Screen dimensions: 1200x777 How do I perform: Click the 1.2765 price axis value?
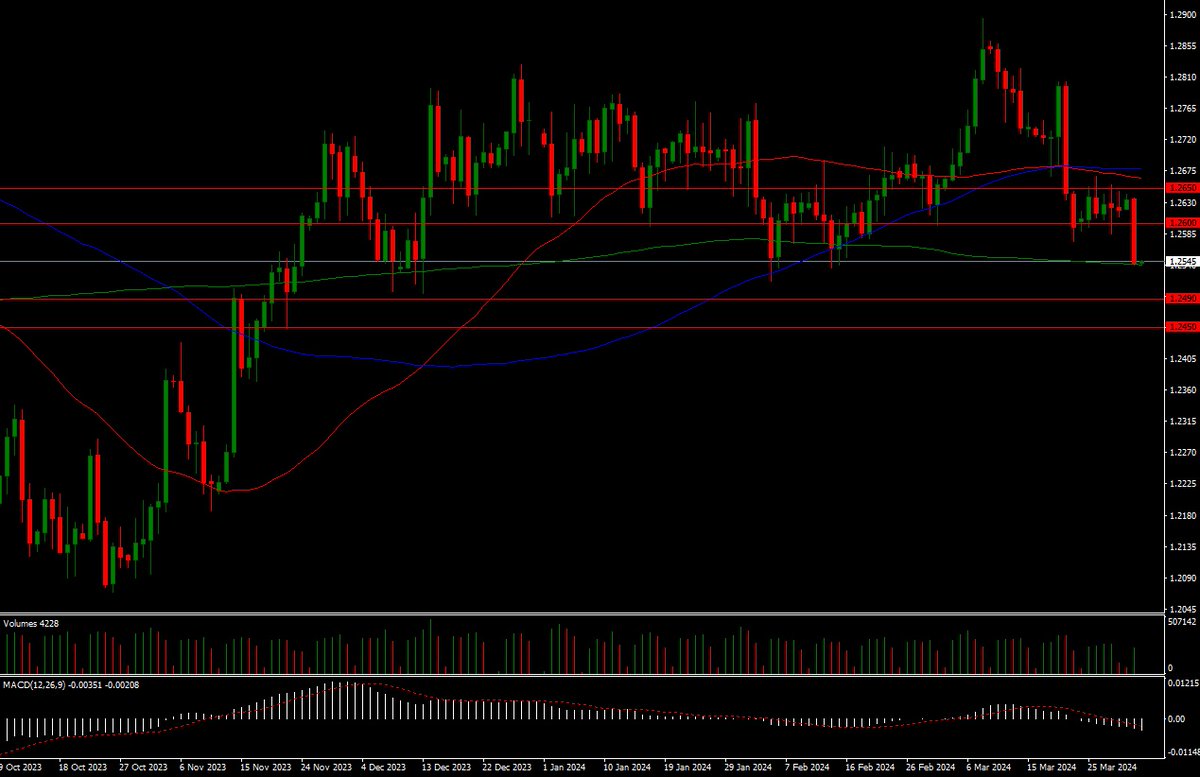[1183, 109]
